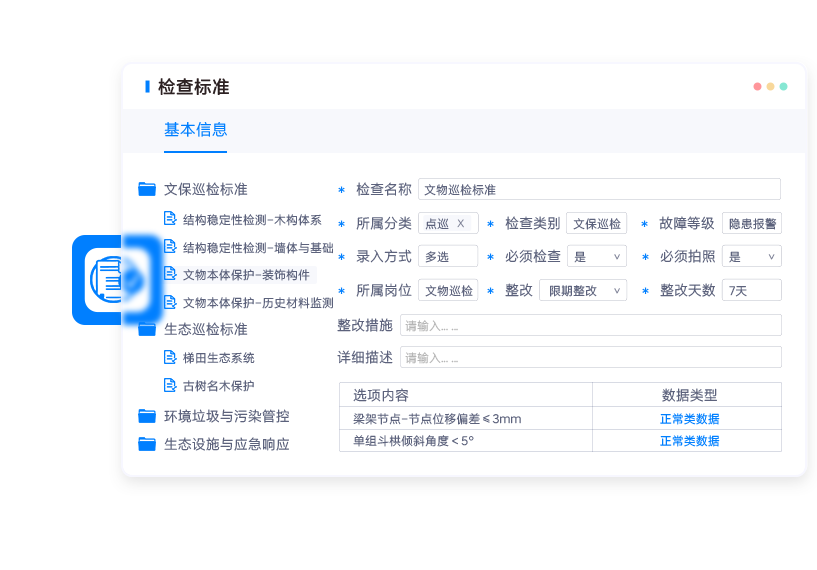Click the 详细描述 input field
The image size is (817, 570).
click(x=590, y=357)
